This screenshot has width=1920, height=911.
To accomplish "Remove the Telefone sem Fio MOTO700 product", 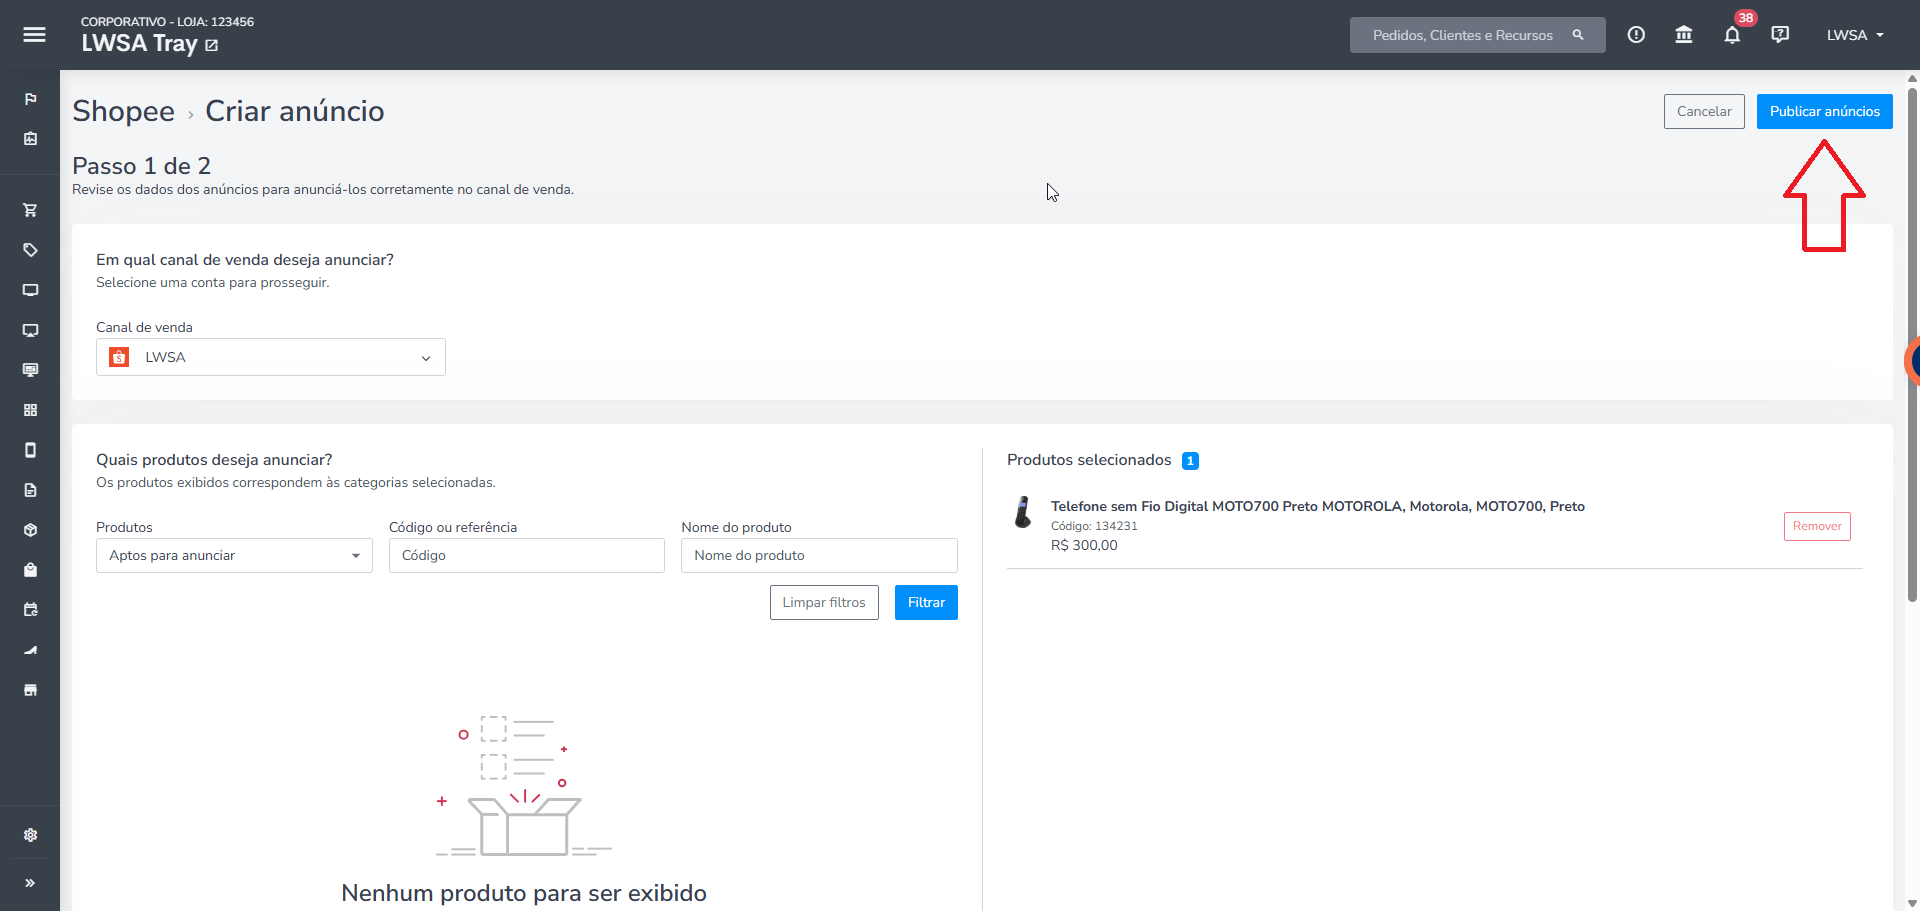I will coord(1817,527).
